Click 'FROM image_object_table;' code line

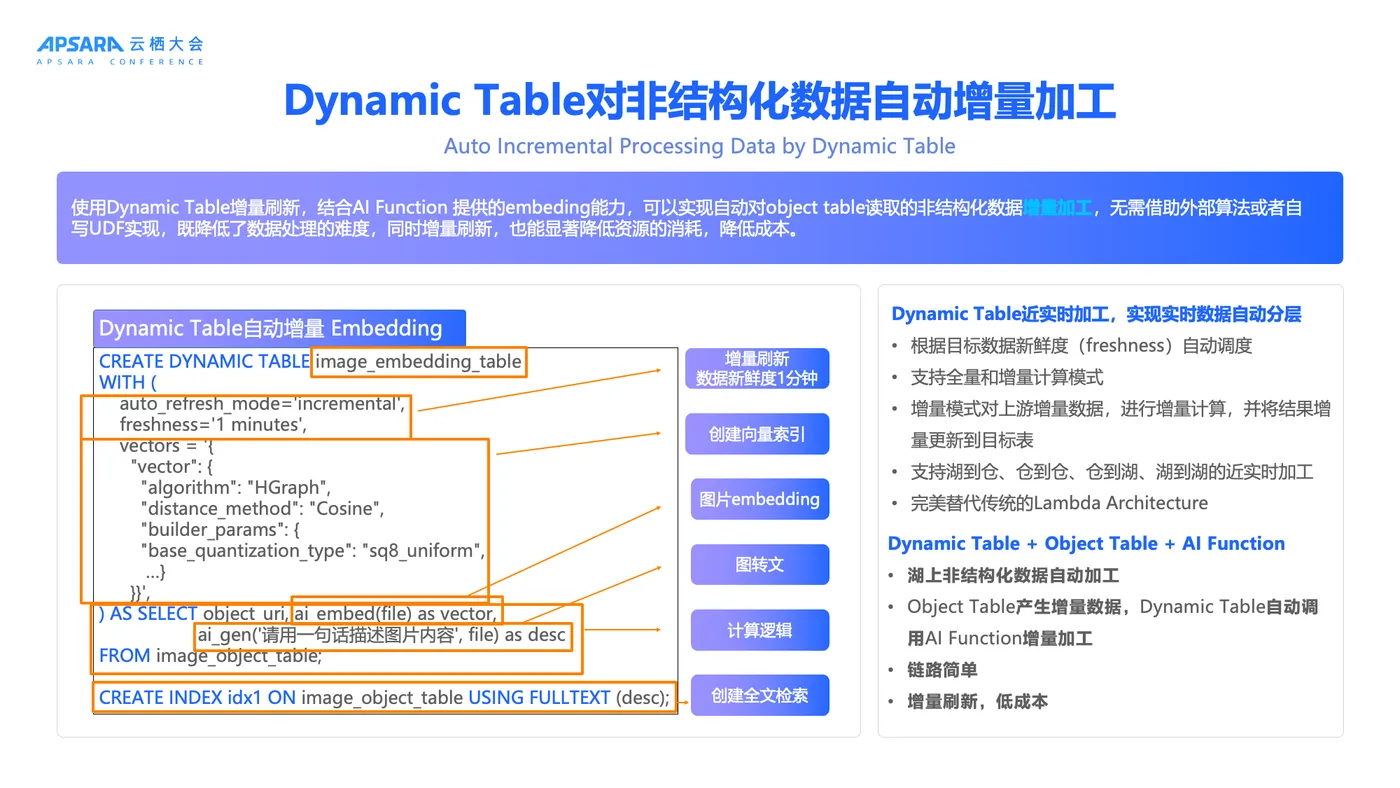coord(211,656)
